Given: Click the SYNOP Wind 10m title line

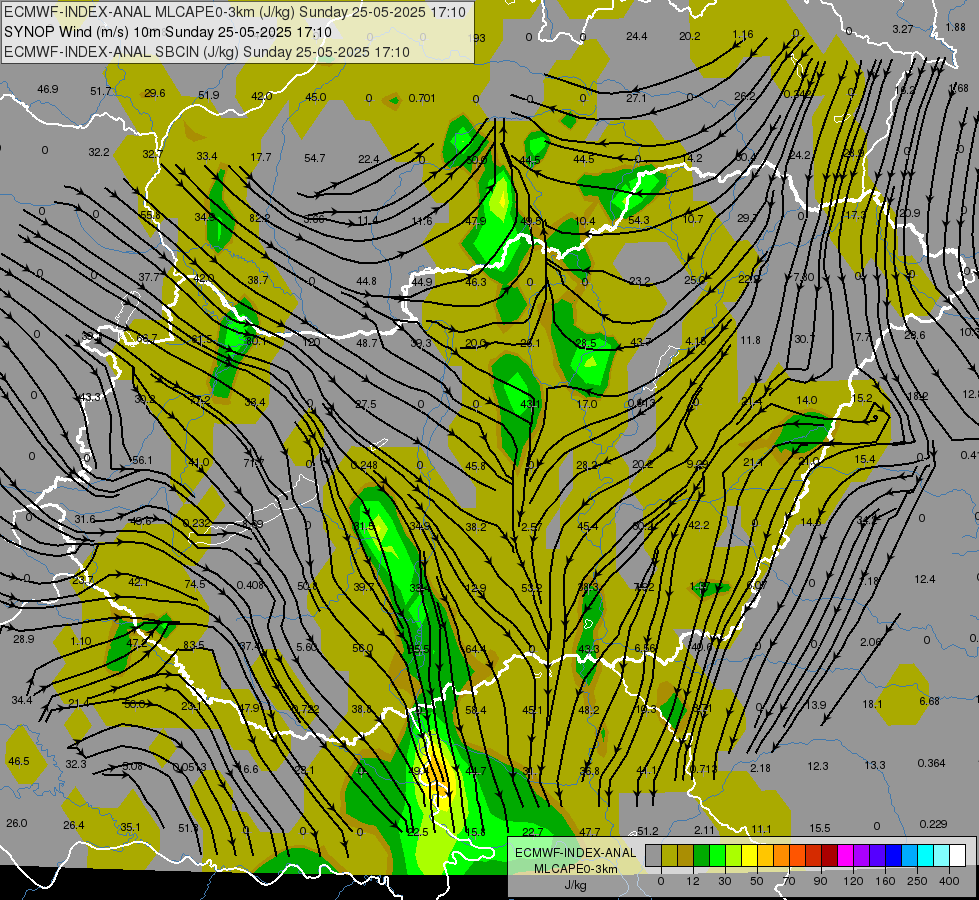Looking at the screenshot, I should (x=167, y=32).
